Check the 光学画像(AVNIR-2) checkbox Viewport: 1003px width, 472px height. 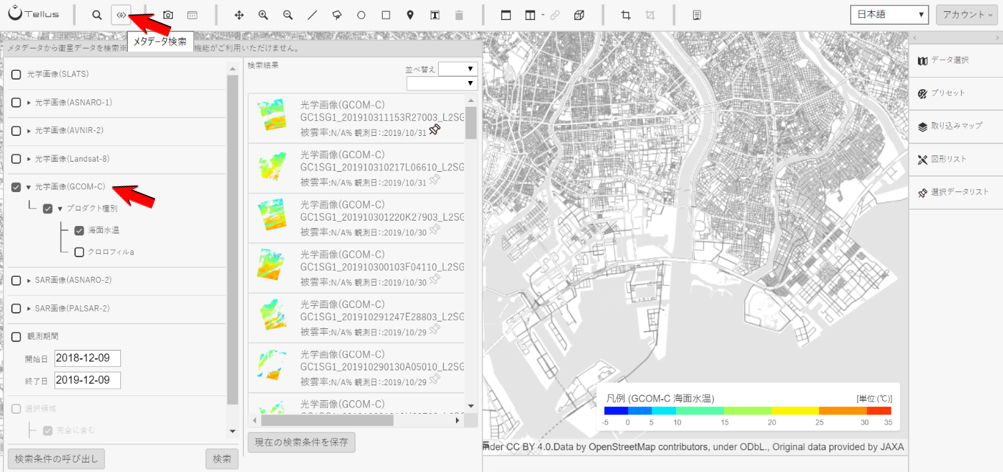(x=17, y=130)
